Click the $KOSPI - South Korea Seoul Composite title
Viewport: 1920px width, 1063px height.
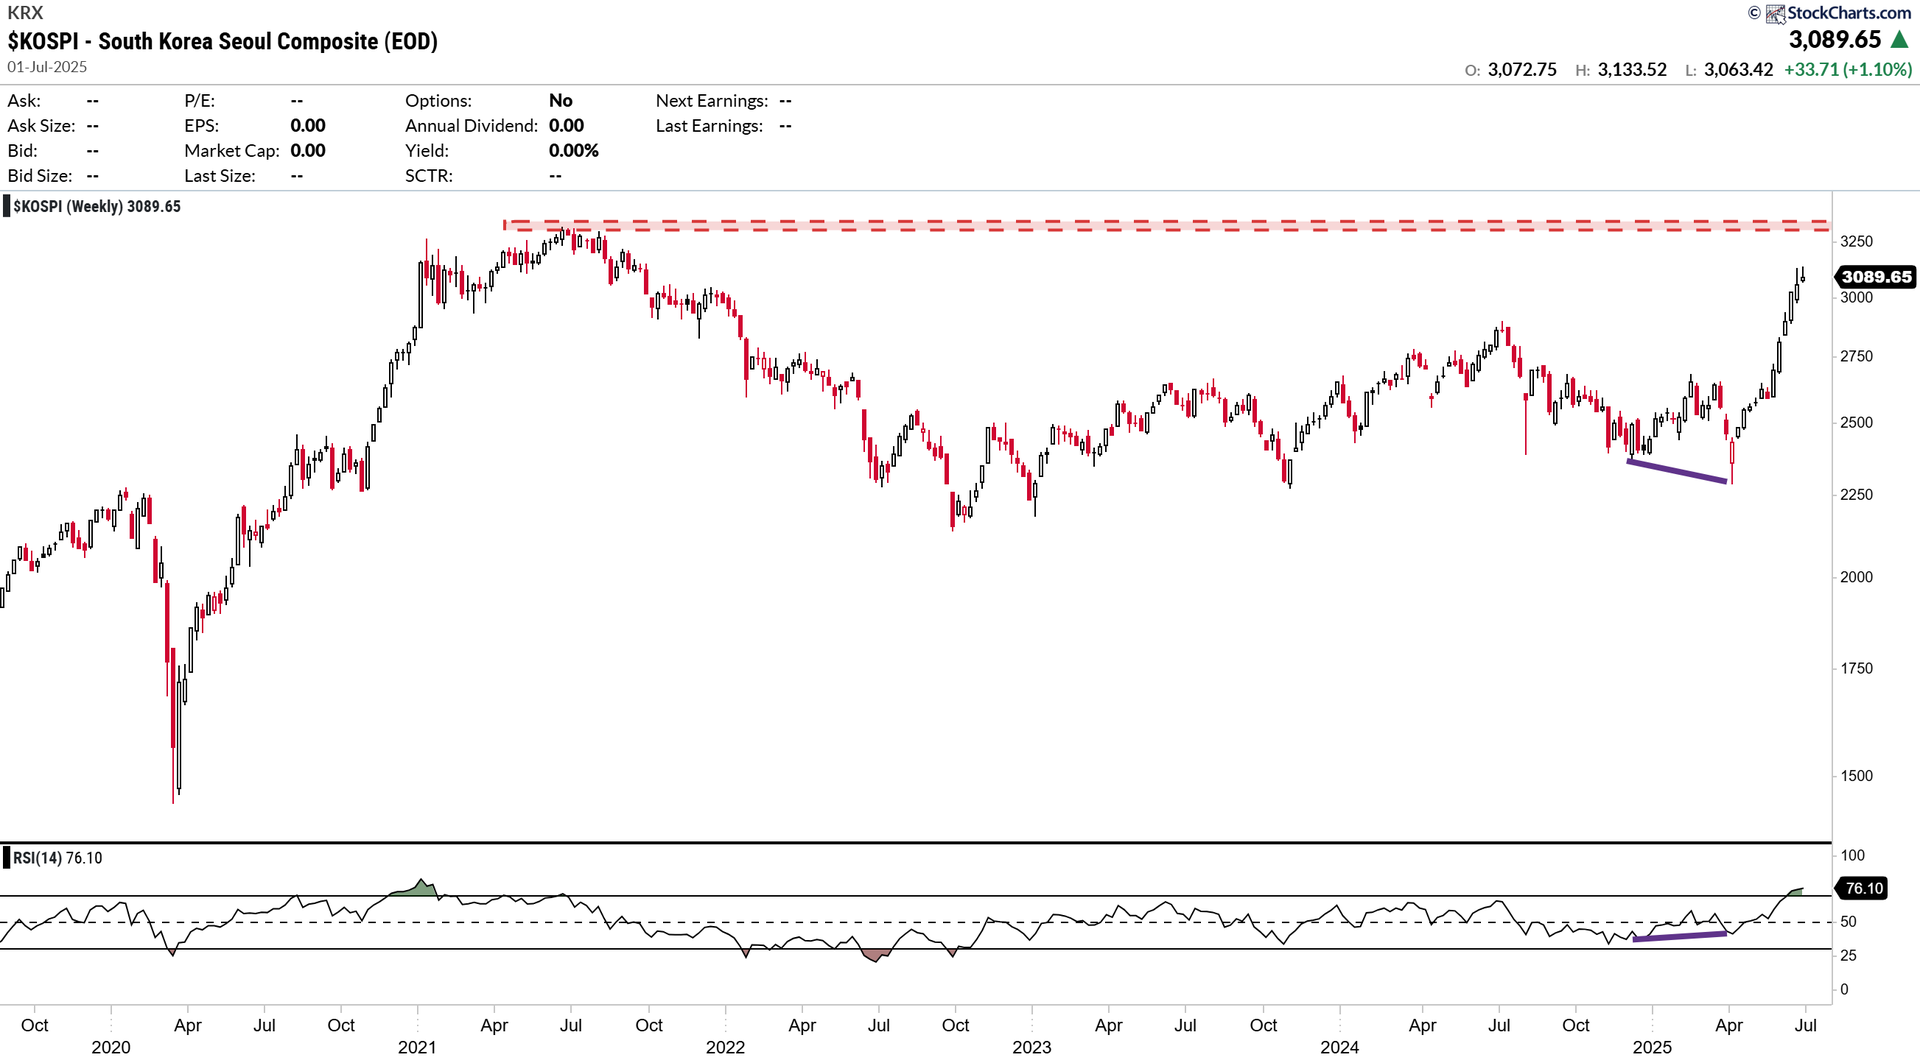tap(223, 41)
